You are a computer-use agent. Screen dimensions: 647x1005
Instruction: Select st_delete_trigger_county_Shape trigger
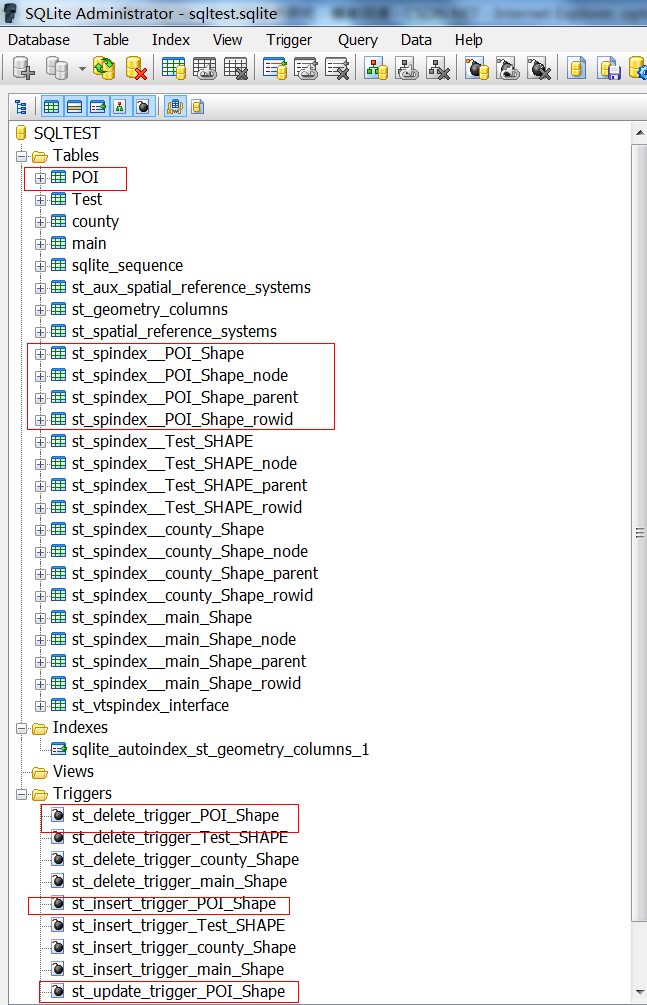click(x=185, y=860)
